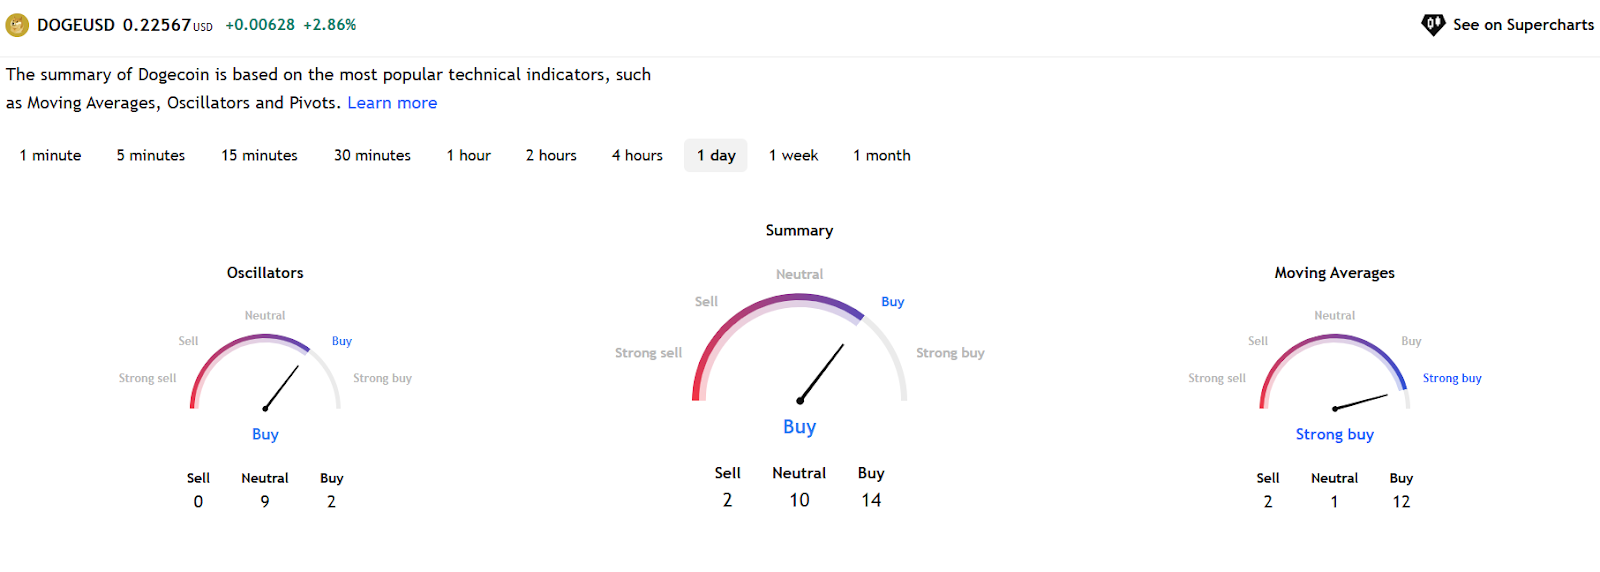The height and width of the screenshot is (572, 1600).
Task: Click Summary gauge Strong sell label
Action: [x=648, y=353]
